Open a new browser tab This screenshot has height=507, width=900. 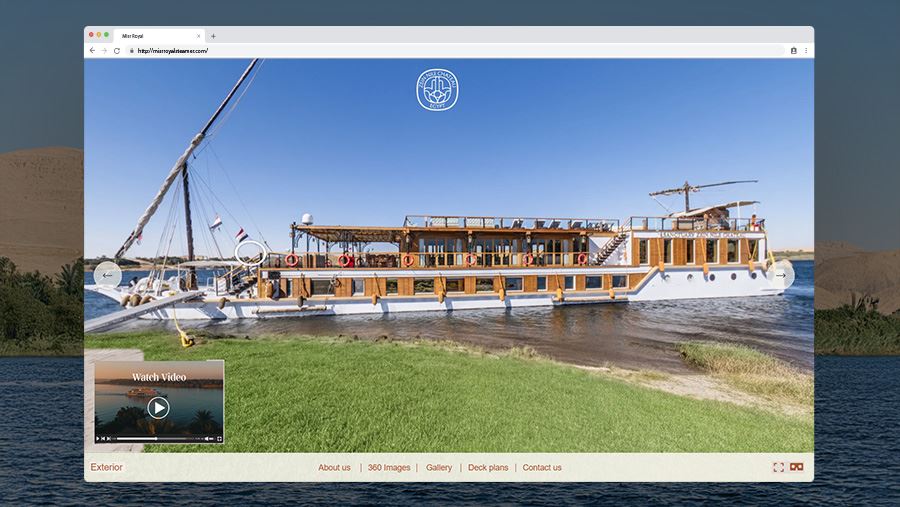click(213, 36)
